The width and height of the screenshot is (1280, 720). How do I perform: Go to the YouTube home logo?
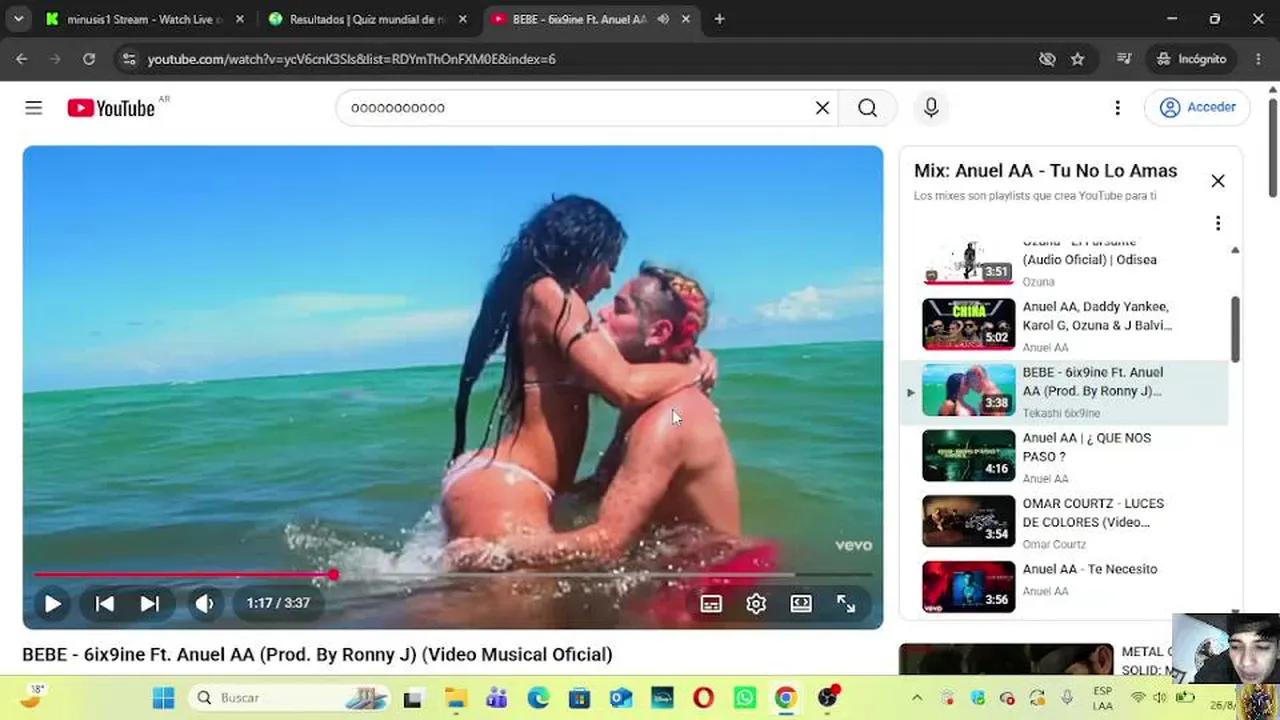click(x=111, y=108)
